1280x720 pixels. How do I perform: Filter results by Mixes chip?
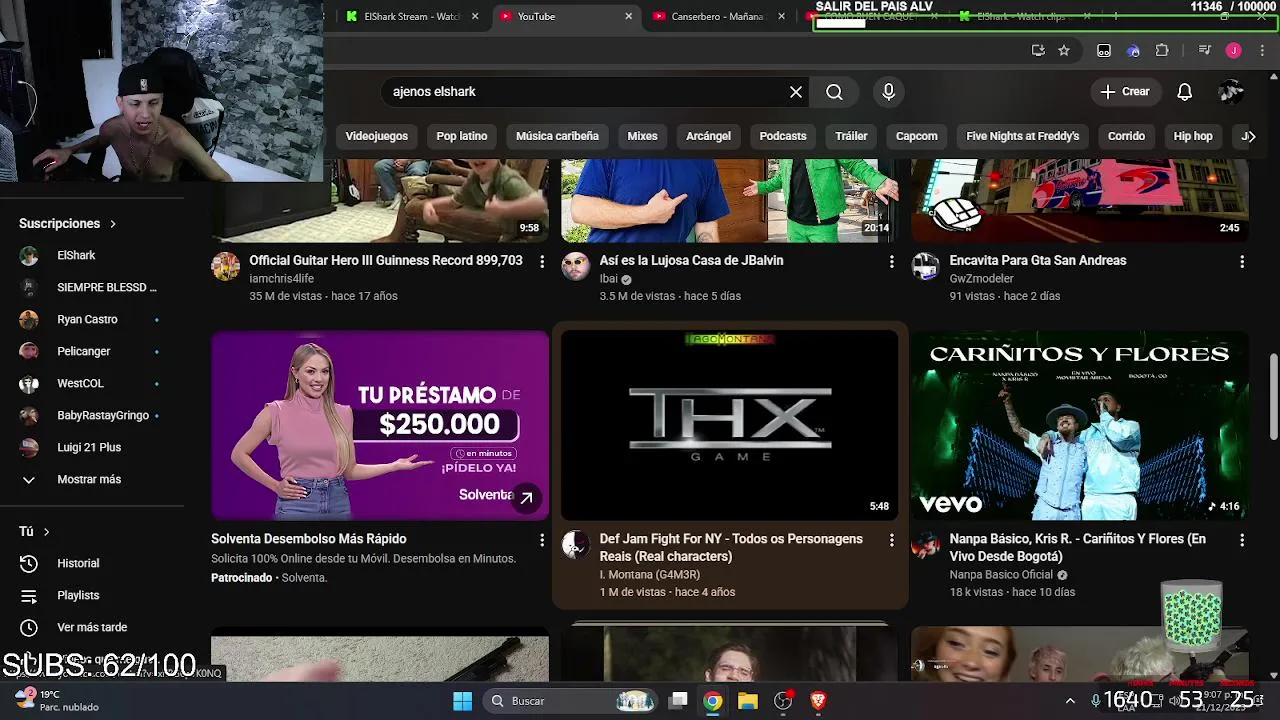(x=642, y=136)
